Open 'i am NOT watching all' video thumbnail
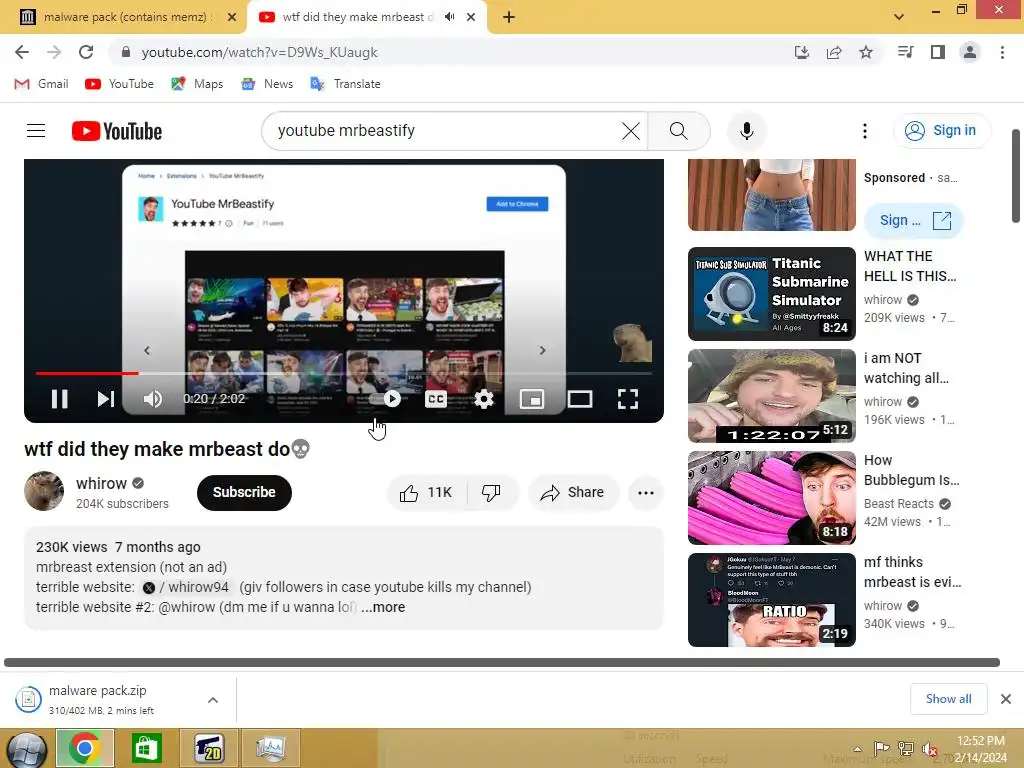 coord(771,396)
